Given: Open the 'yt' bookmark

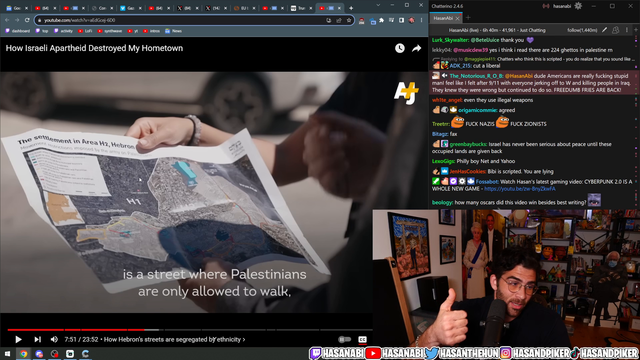Looking at the screenshot, I should [x=133, y=31].
